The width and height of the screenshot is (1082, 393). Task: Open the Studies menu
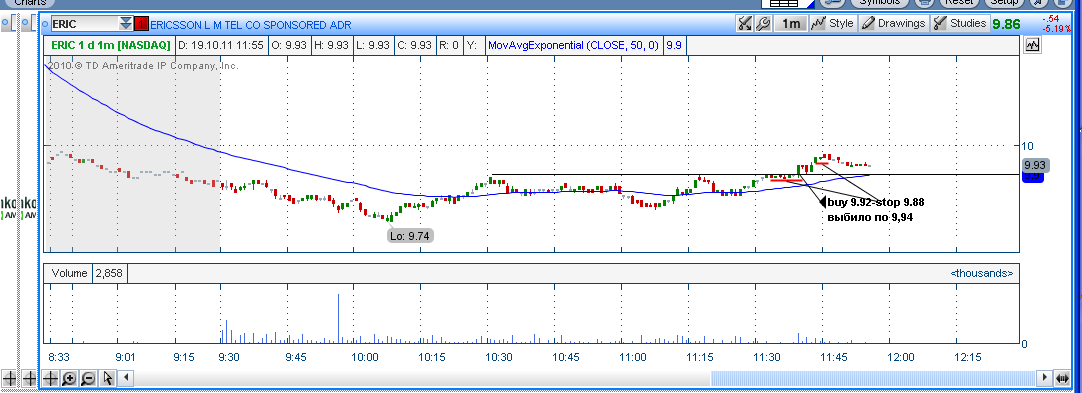[960, 23]
